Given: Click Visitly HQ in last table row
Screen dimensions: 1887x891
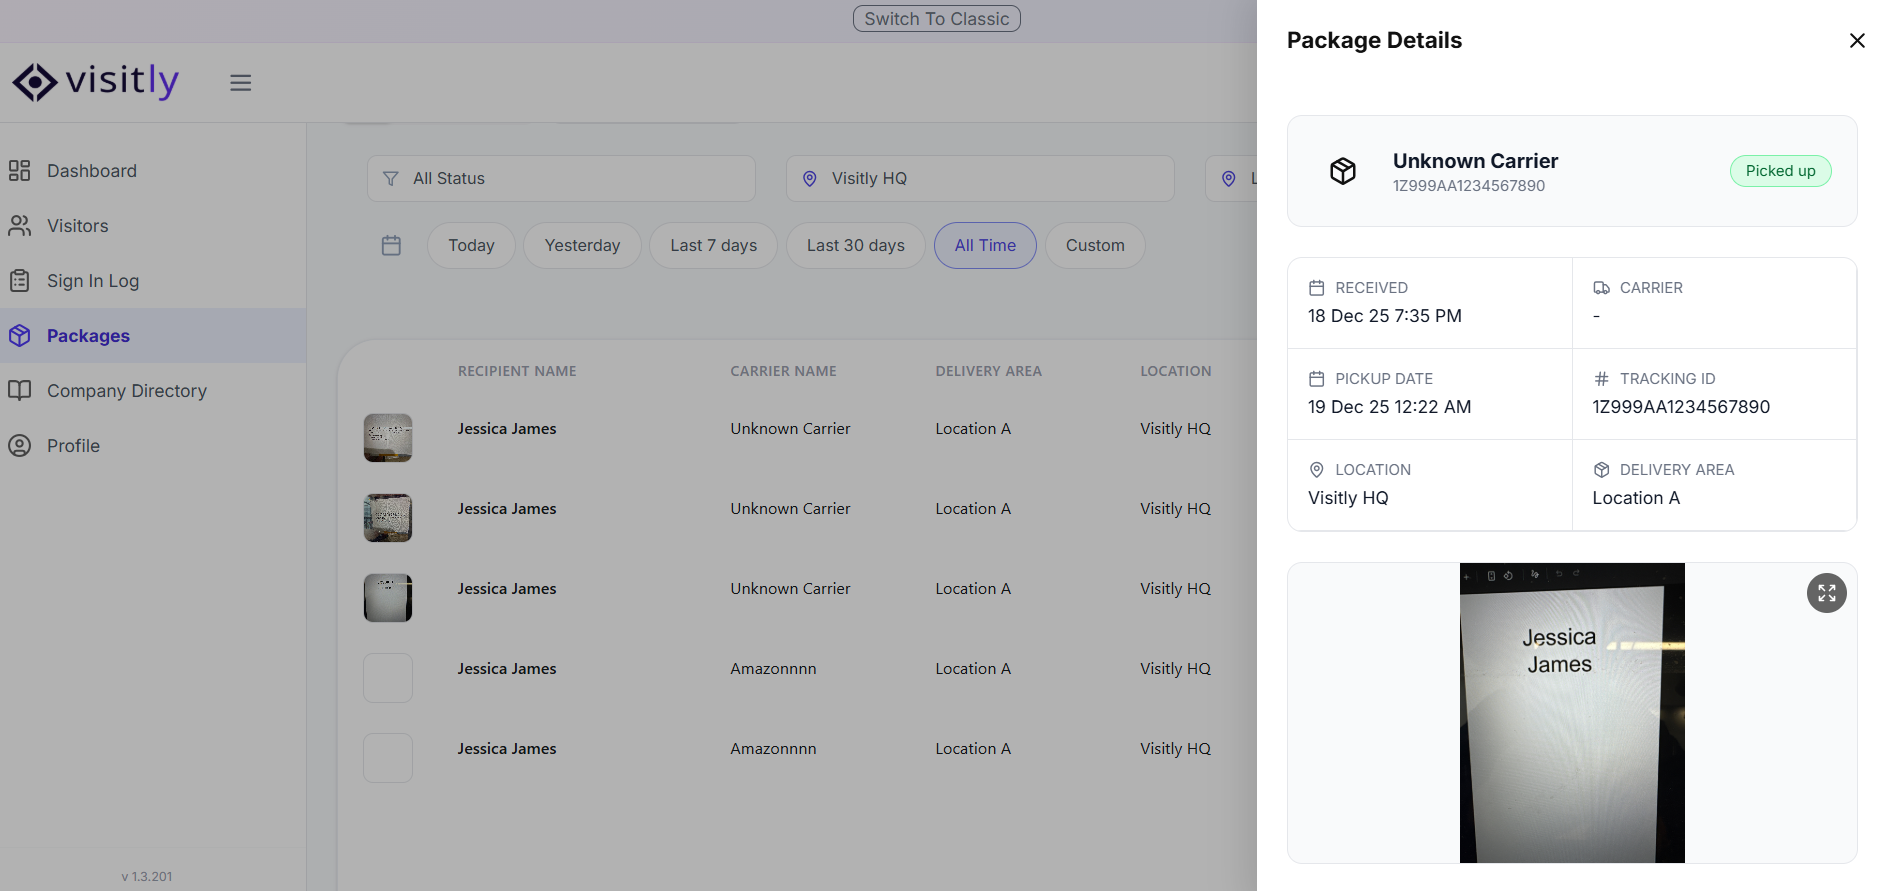Looking at the screenshot, I should click(1175, 749).
